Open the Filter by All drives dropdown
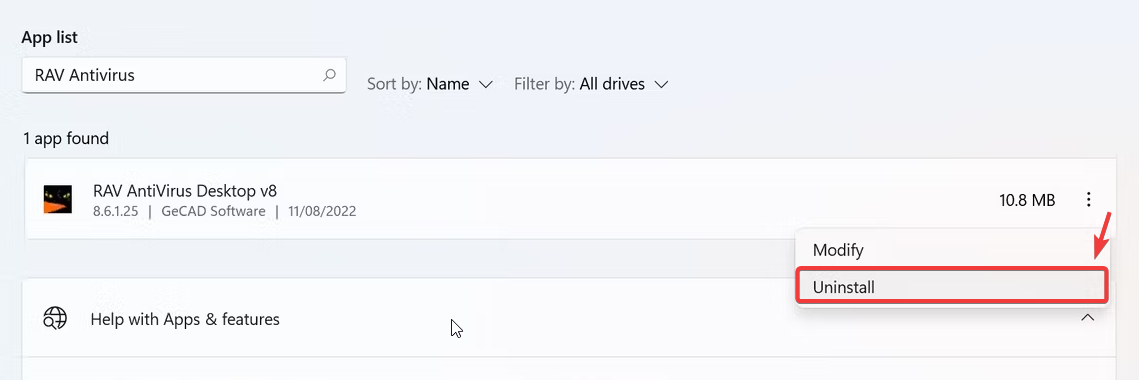1139x380 pixels. coord(591,84)
